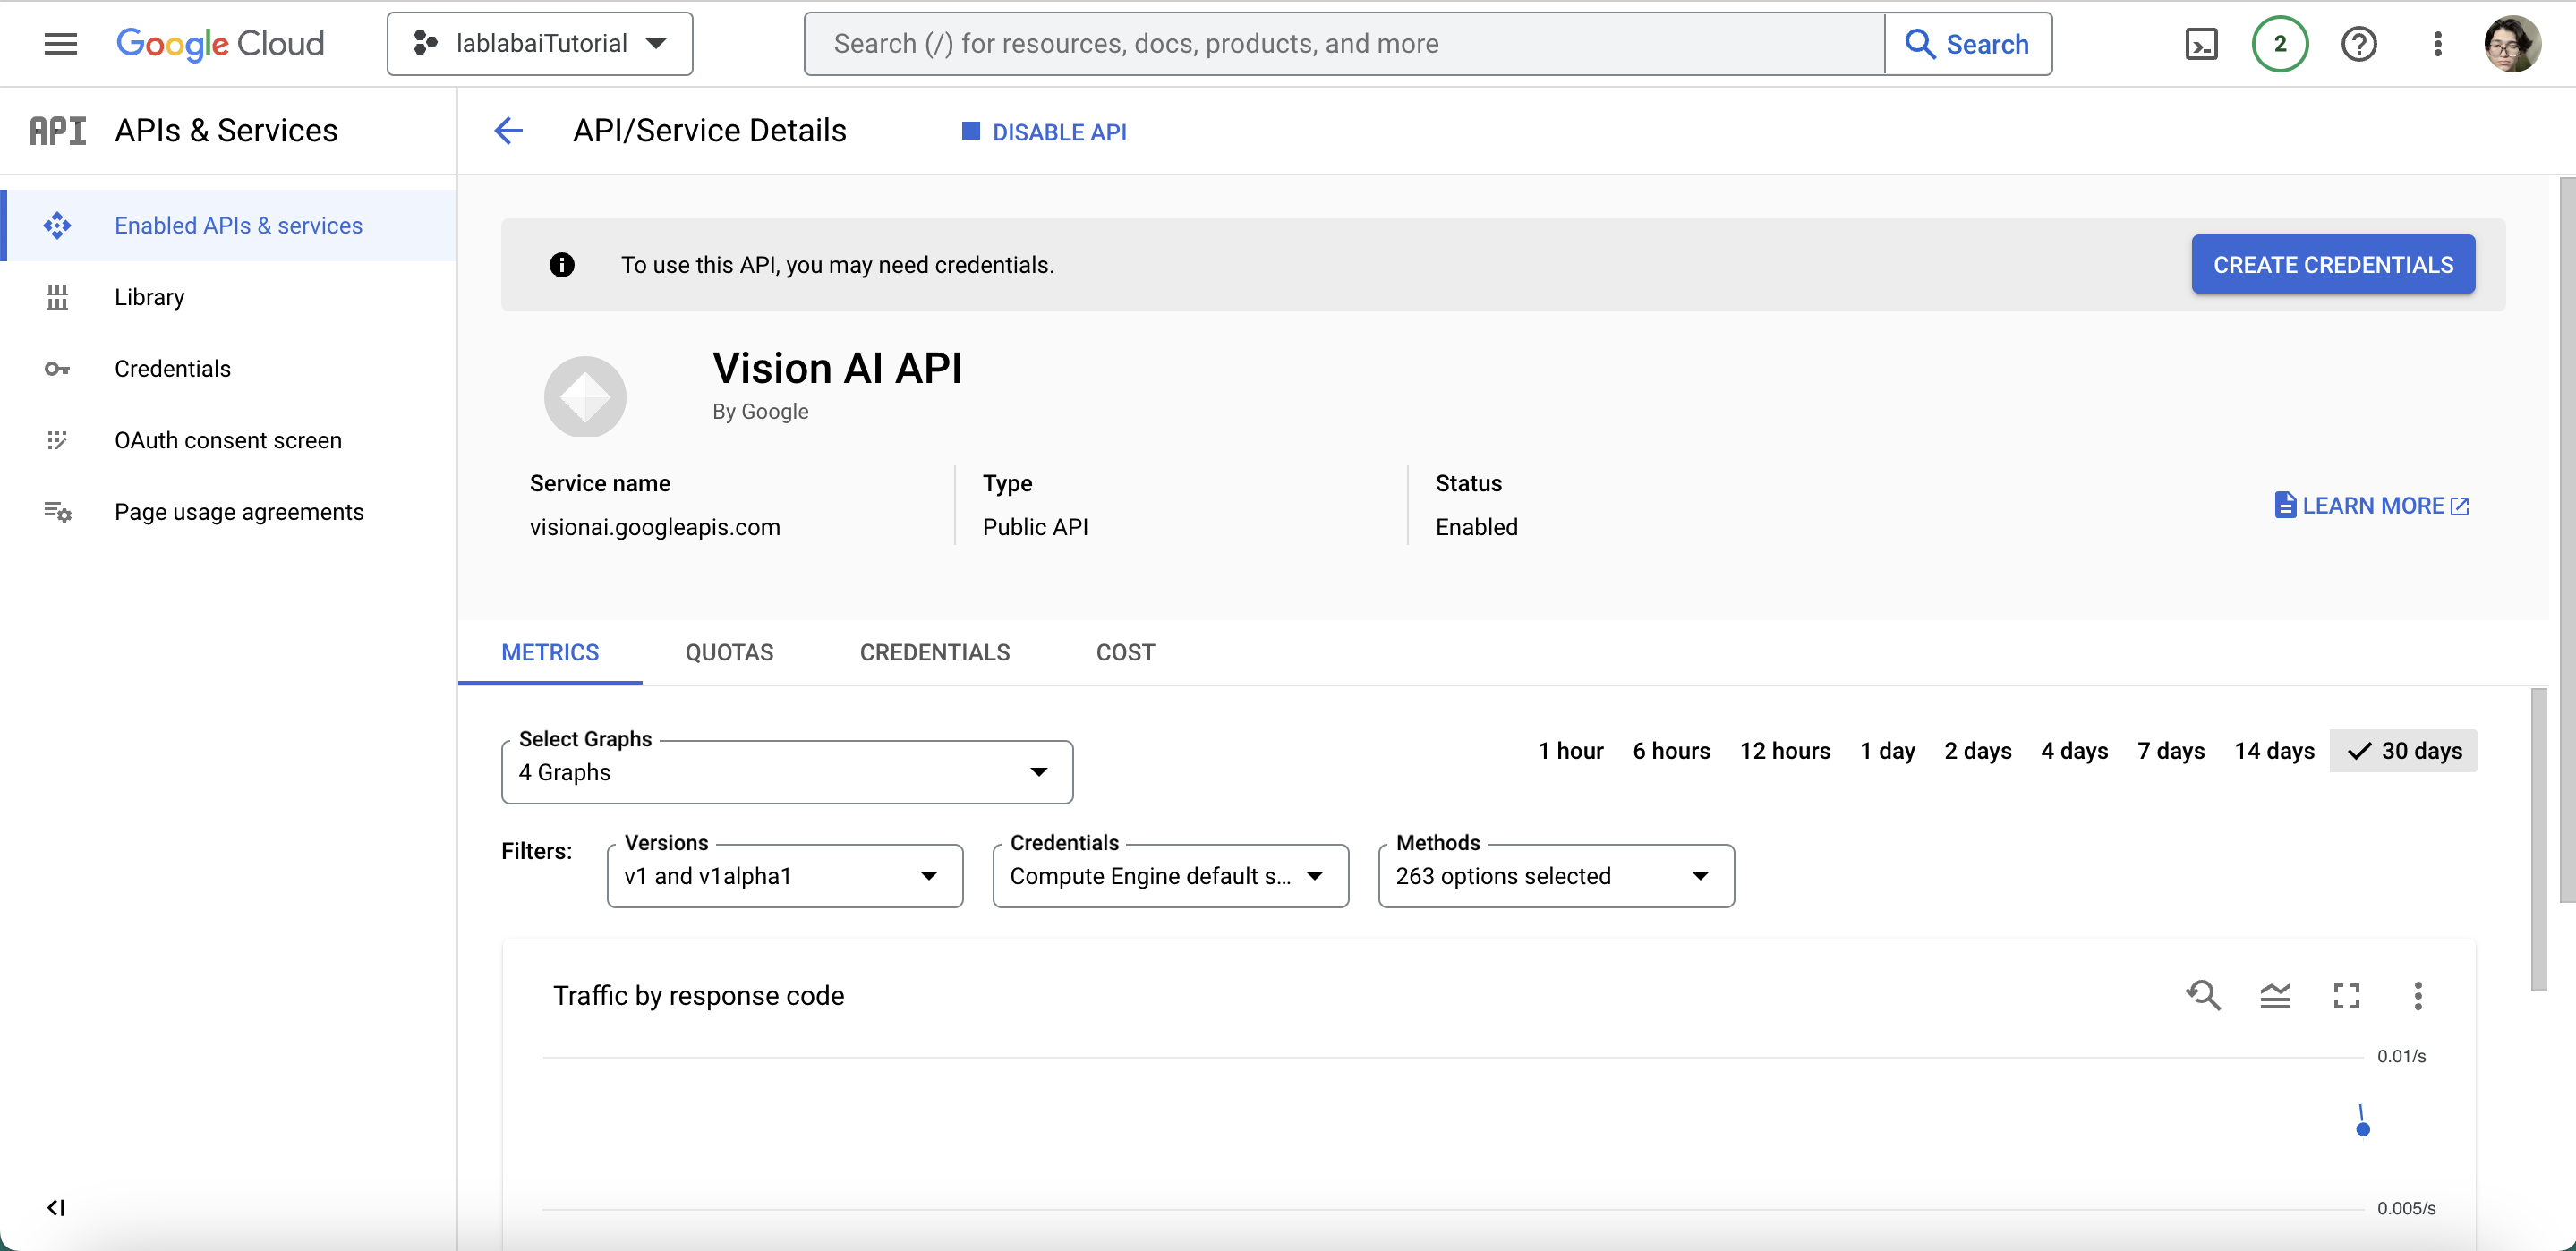Click the CREATE CREDENTIALS button
2576x1251 pixels.
pyautogui.click(x=2332, y=265)
